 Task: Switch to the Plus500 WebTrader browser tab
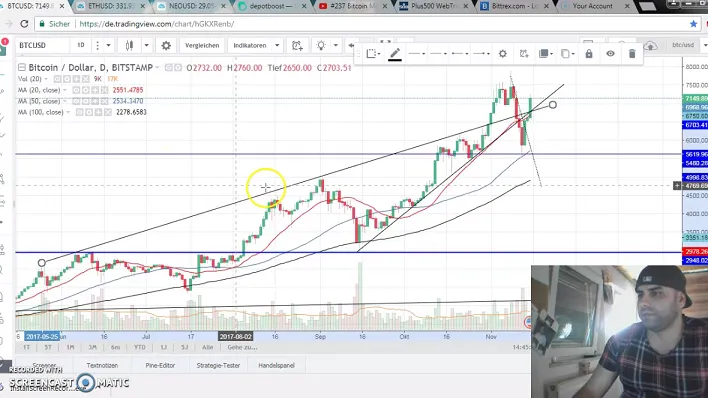(x=433, y=6)
